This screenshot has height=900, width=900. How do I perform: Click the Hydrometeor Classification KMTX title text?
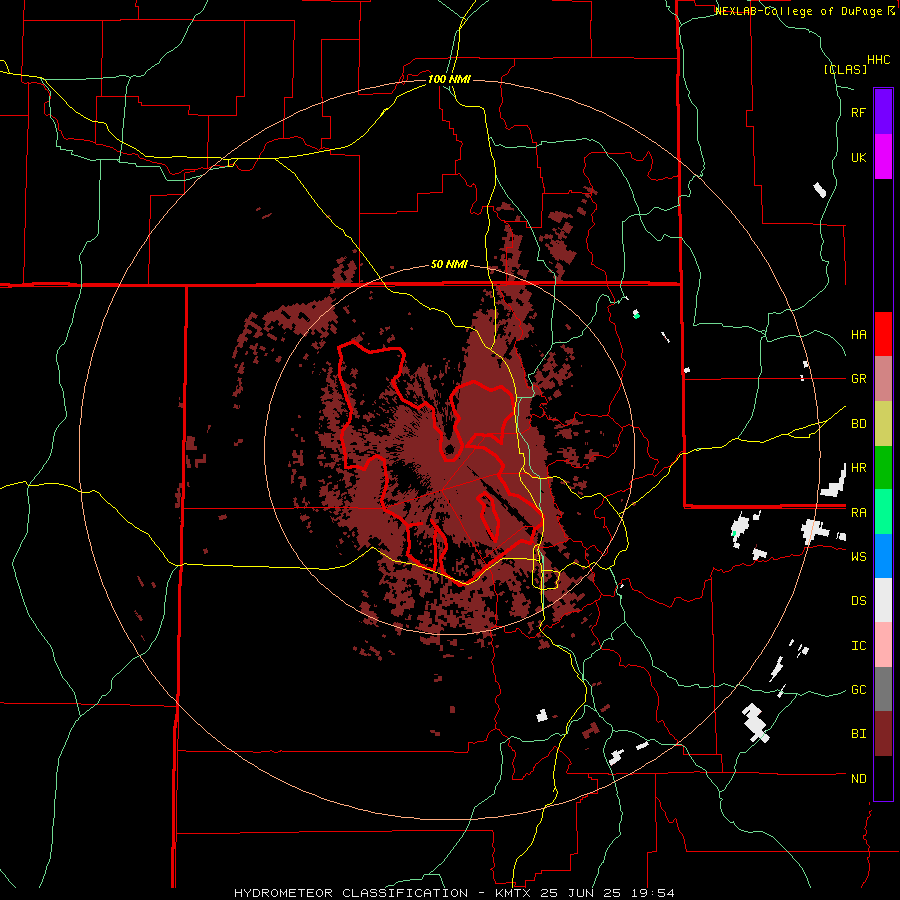[454, 893]
